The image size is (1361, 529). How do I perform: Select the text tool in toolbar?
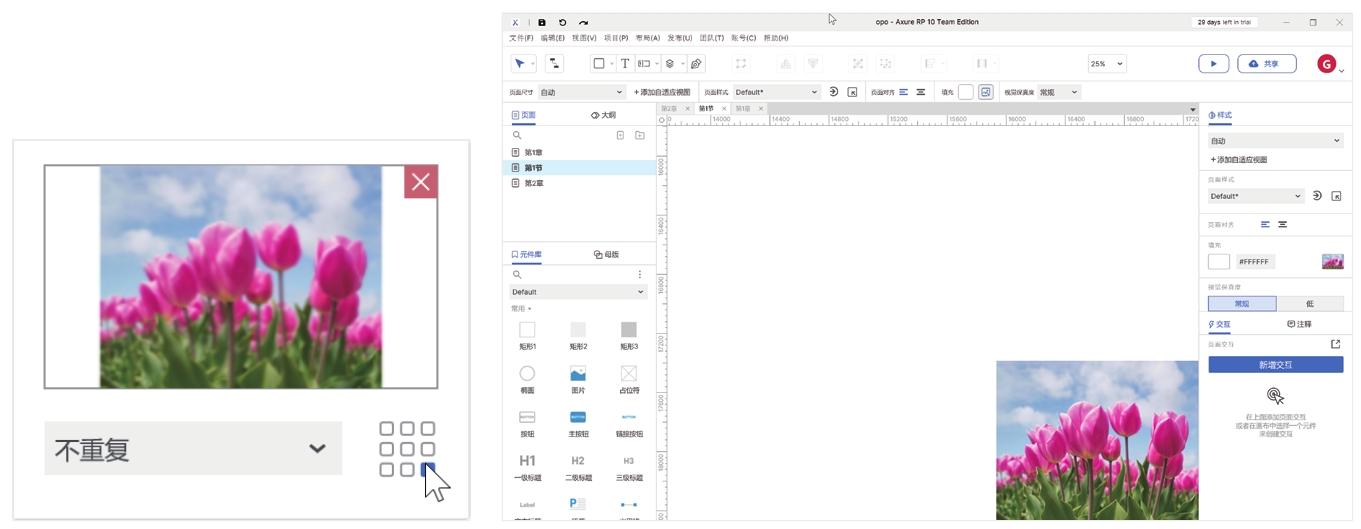coord(625,63)
